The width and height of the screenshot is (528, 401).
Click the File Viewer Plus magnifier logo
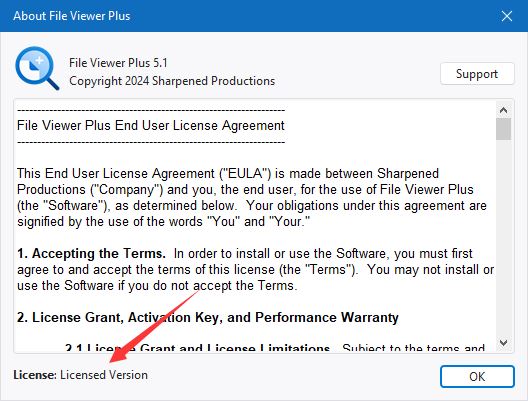point(37,69)
